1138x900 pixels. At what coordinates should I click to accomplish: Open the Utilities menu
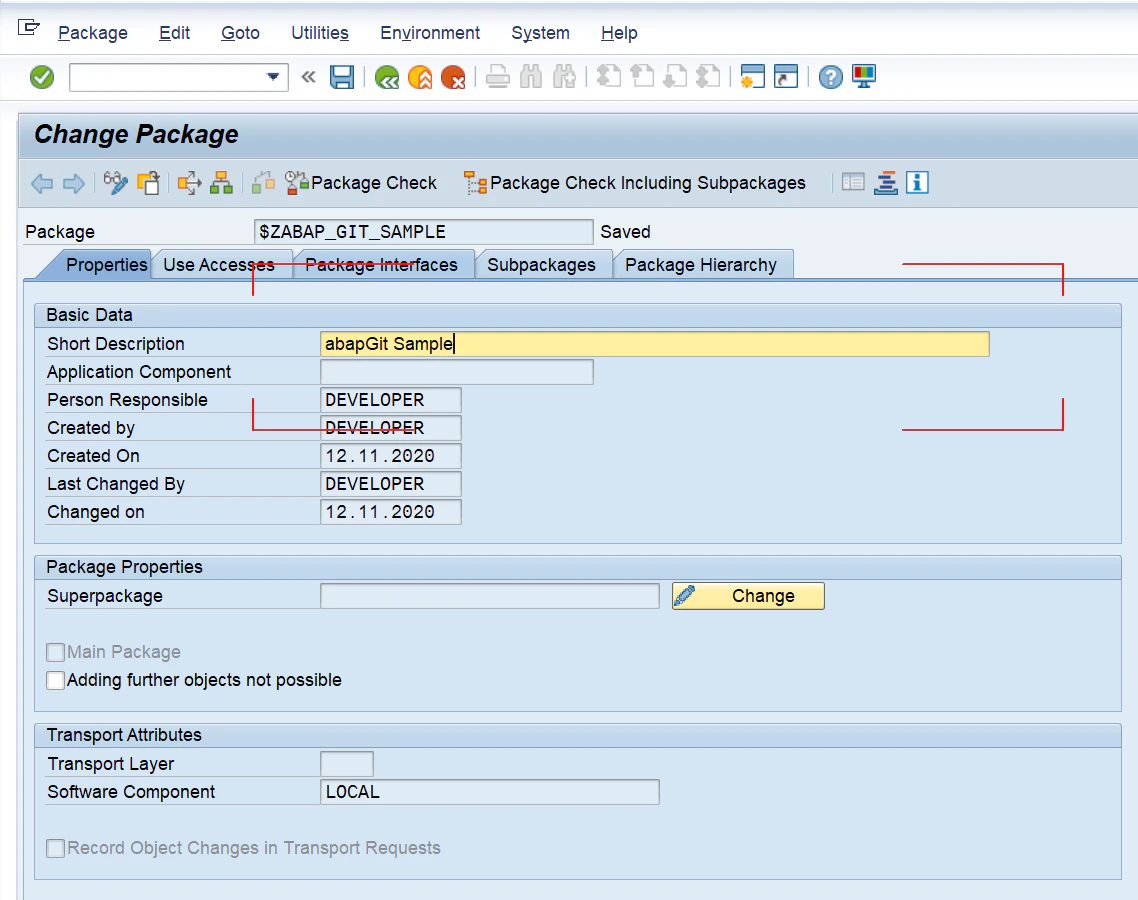pos(319,33)
